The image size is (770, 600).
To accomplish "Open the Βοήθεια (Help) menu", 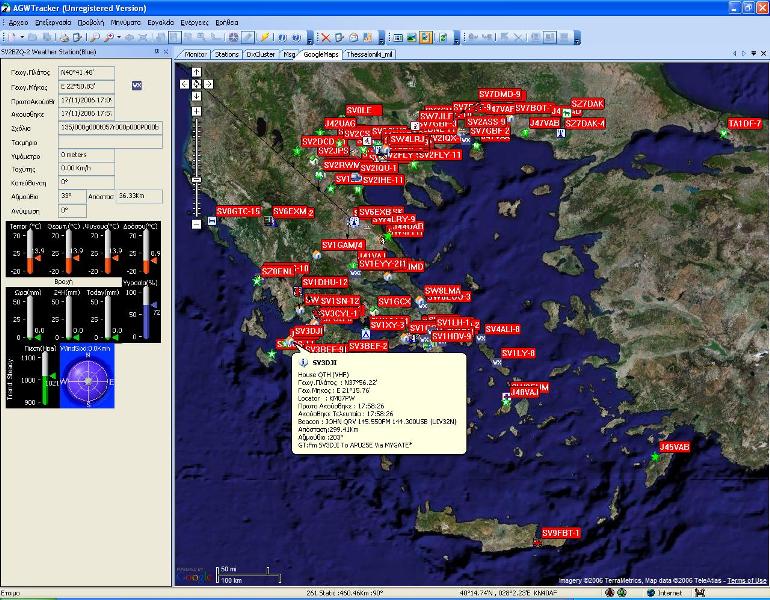I will [227, 23].
